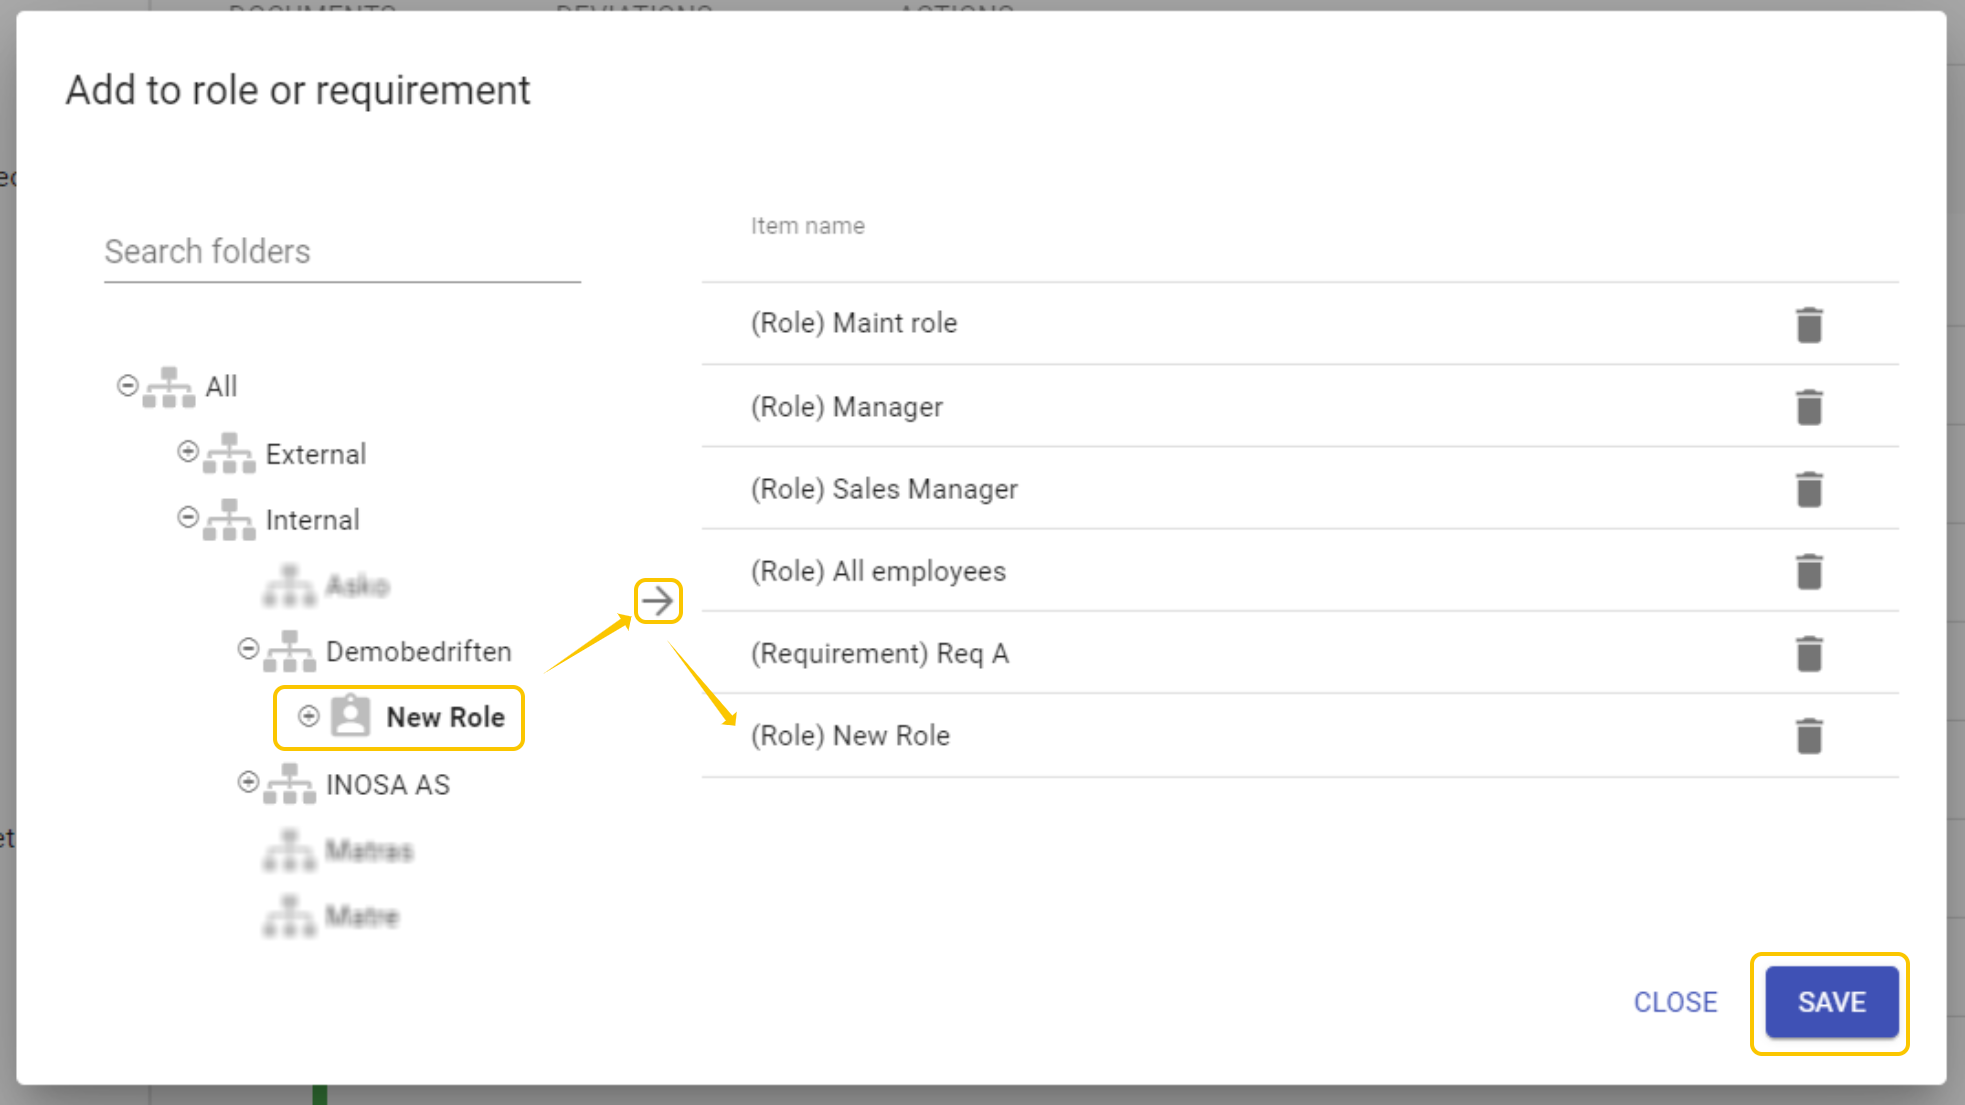Delete the New Role entry
This screenshot has width=1965, height=1105.
pos(1809,735)
